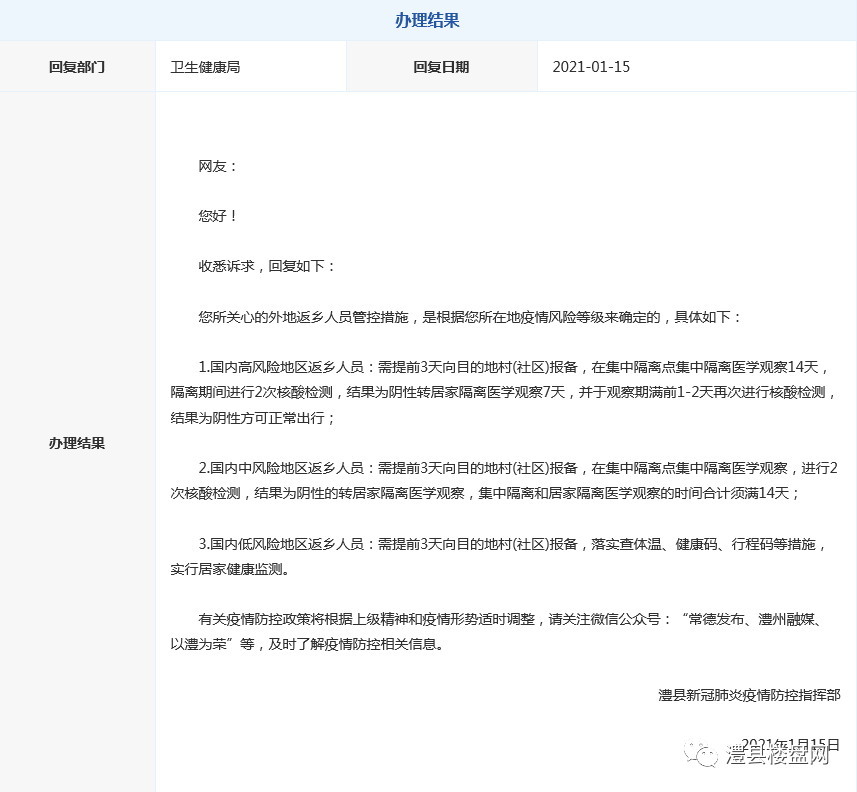Click the line starting 有关疫情防控政策将根据上级精神

[x=510, y=619]
